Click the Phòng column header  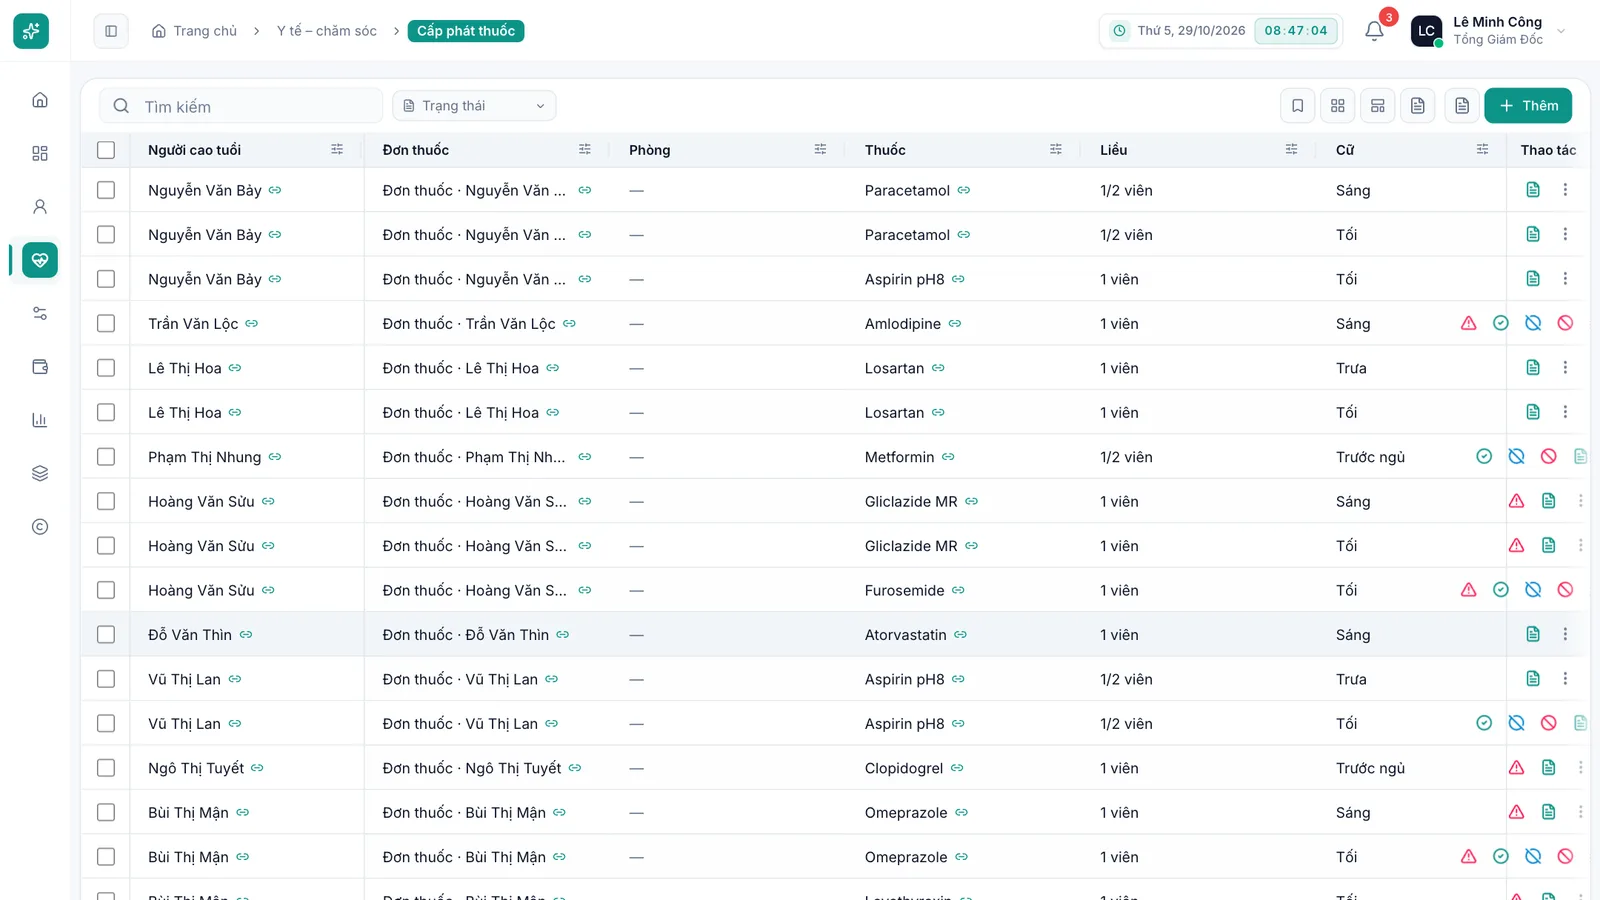[x=650, y=150]
